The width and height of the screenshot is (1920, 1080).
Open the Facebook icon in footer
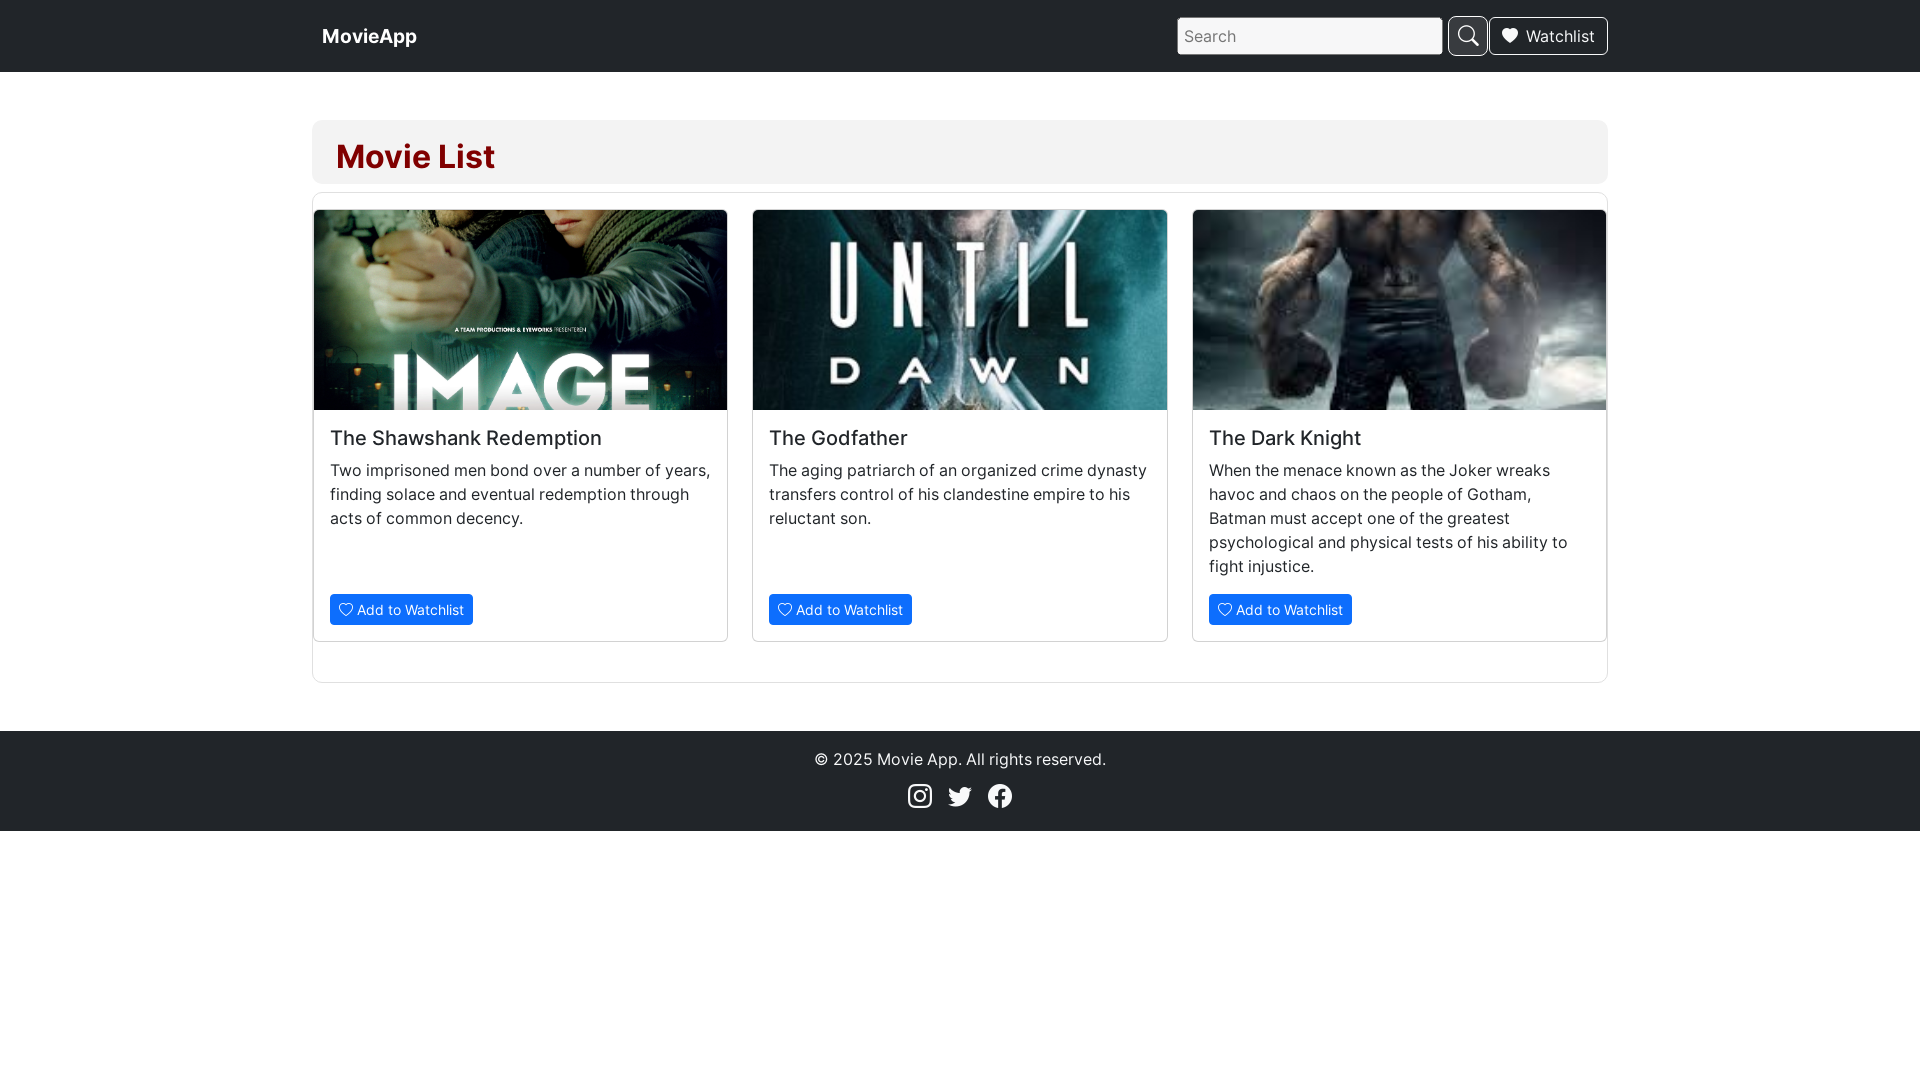1000,796
